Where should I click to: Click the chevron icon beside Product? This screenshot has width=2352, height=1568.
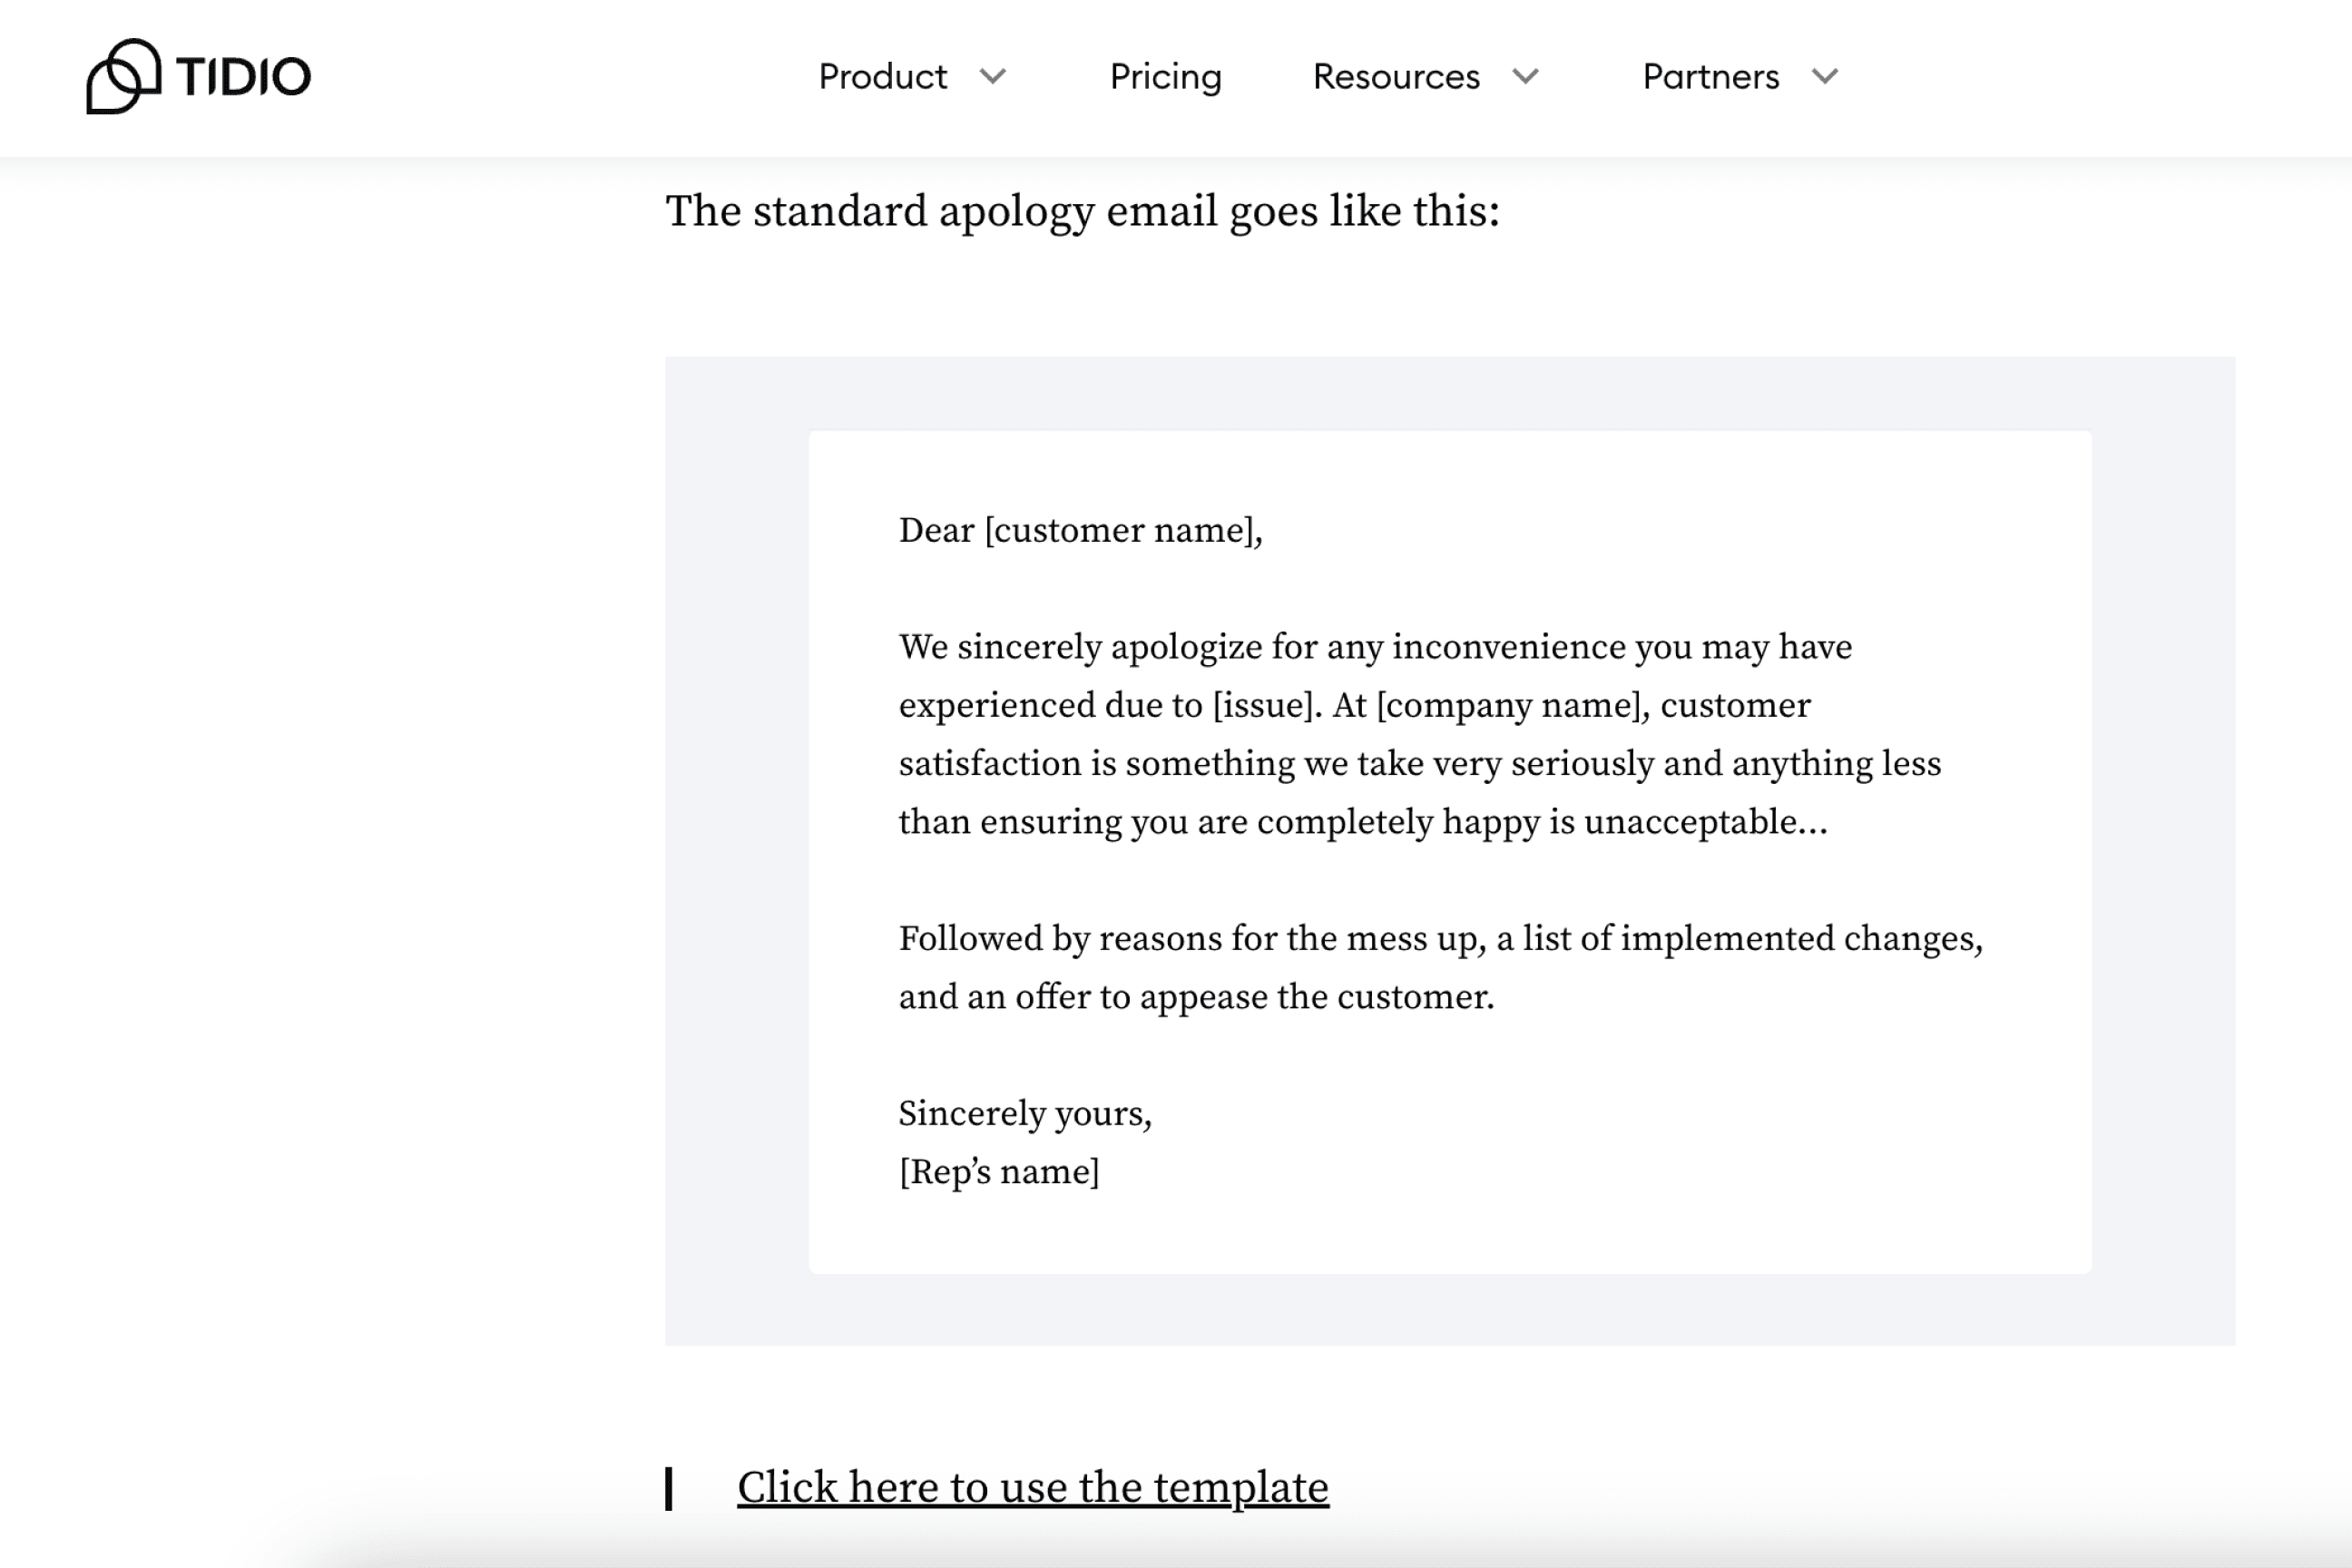coord(993,77)
